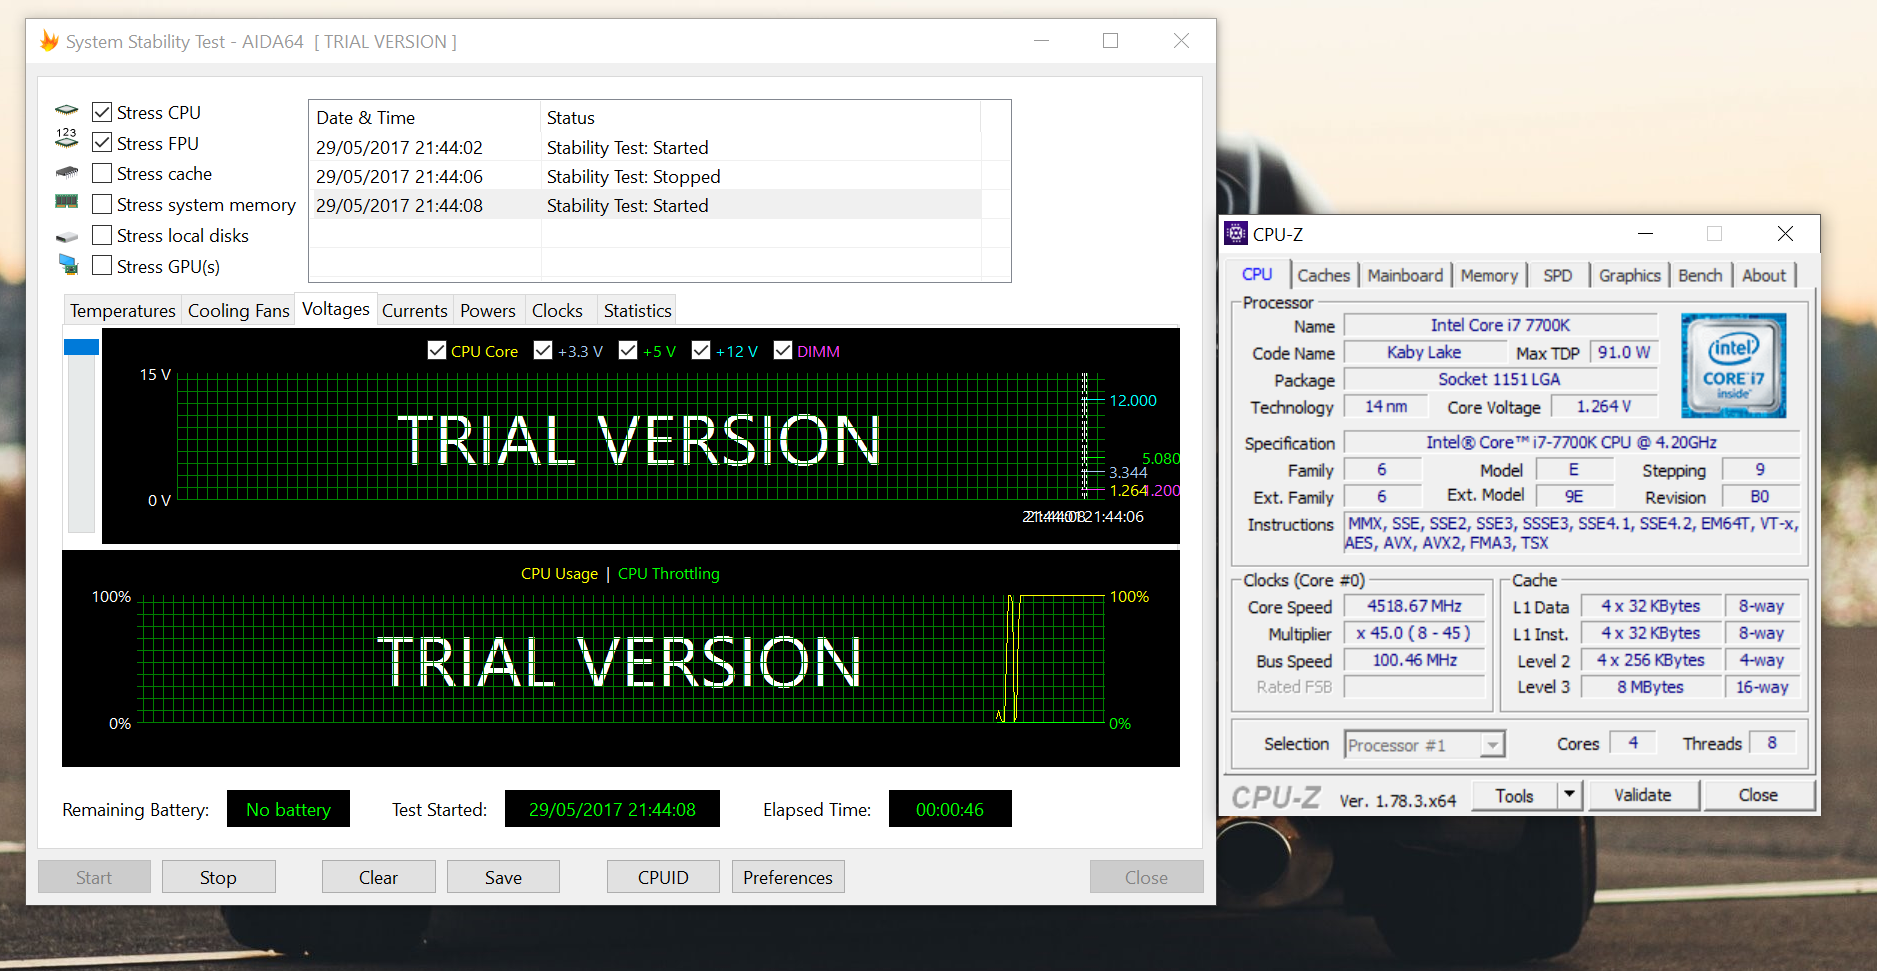Select log row Stability Test: Stopped
The width and height of the screenshot is (1877, 971).
pyautogui.click(x=644, y=176)
